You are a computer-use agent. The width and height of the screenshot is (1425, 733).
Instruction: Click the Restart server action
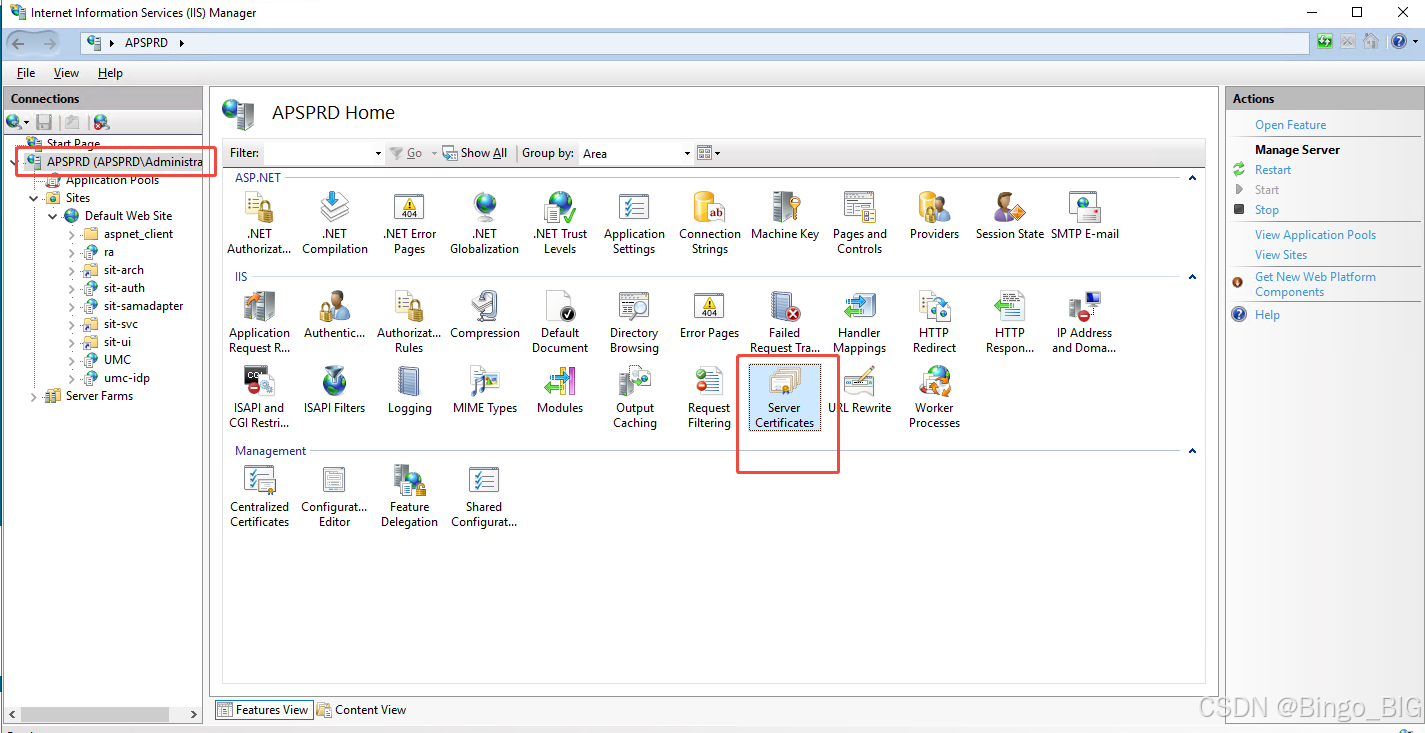(x=1273, y=170)
